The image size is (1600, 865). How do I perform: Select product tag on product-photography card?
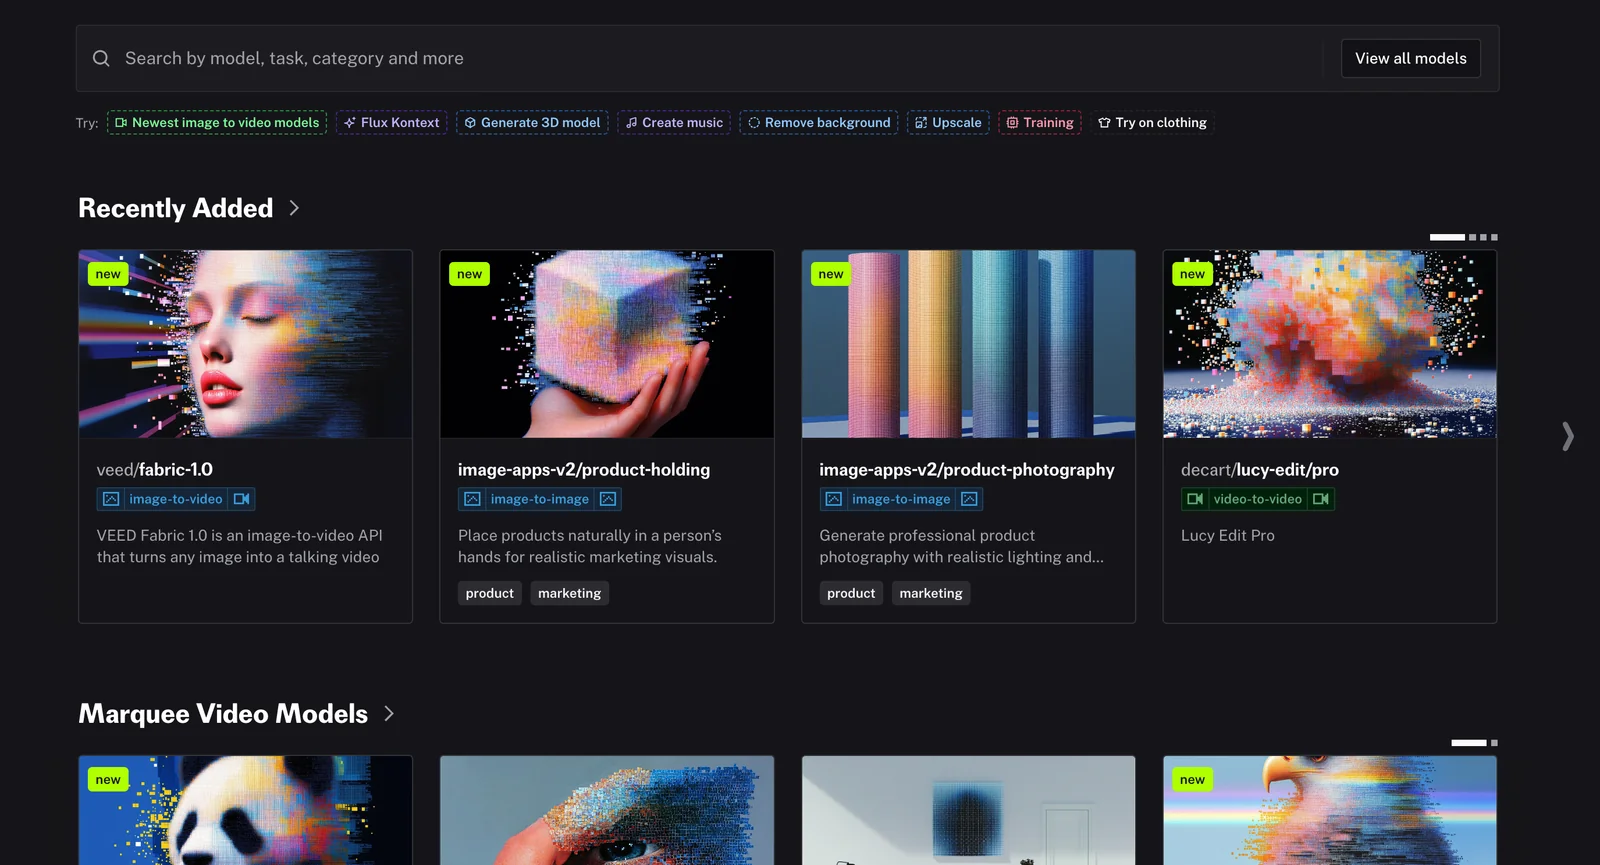pos(851,594)
